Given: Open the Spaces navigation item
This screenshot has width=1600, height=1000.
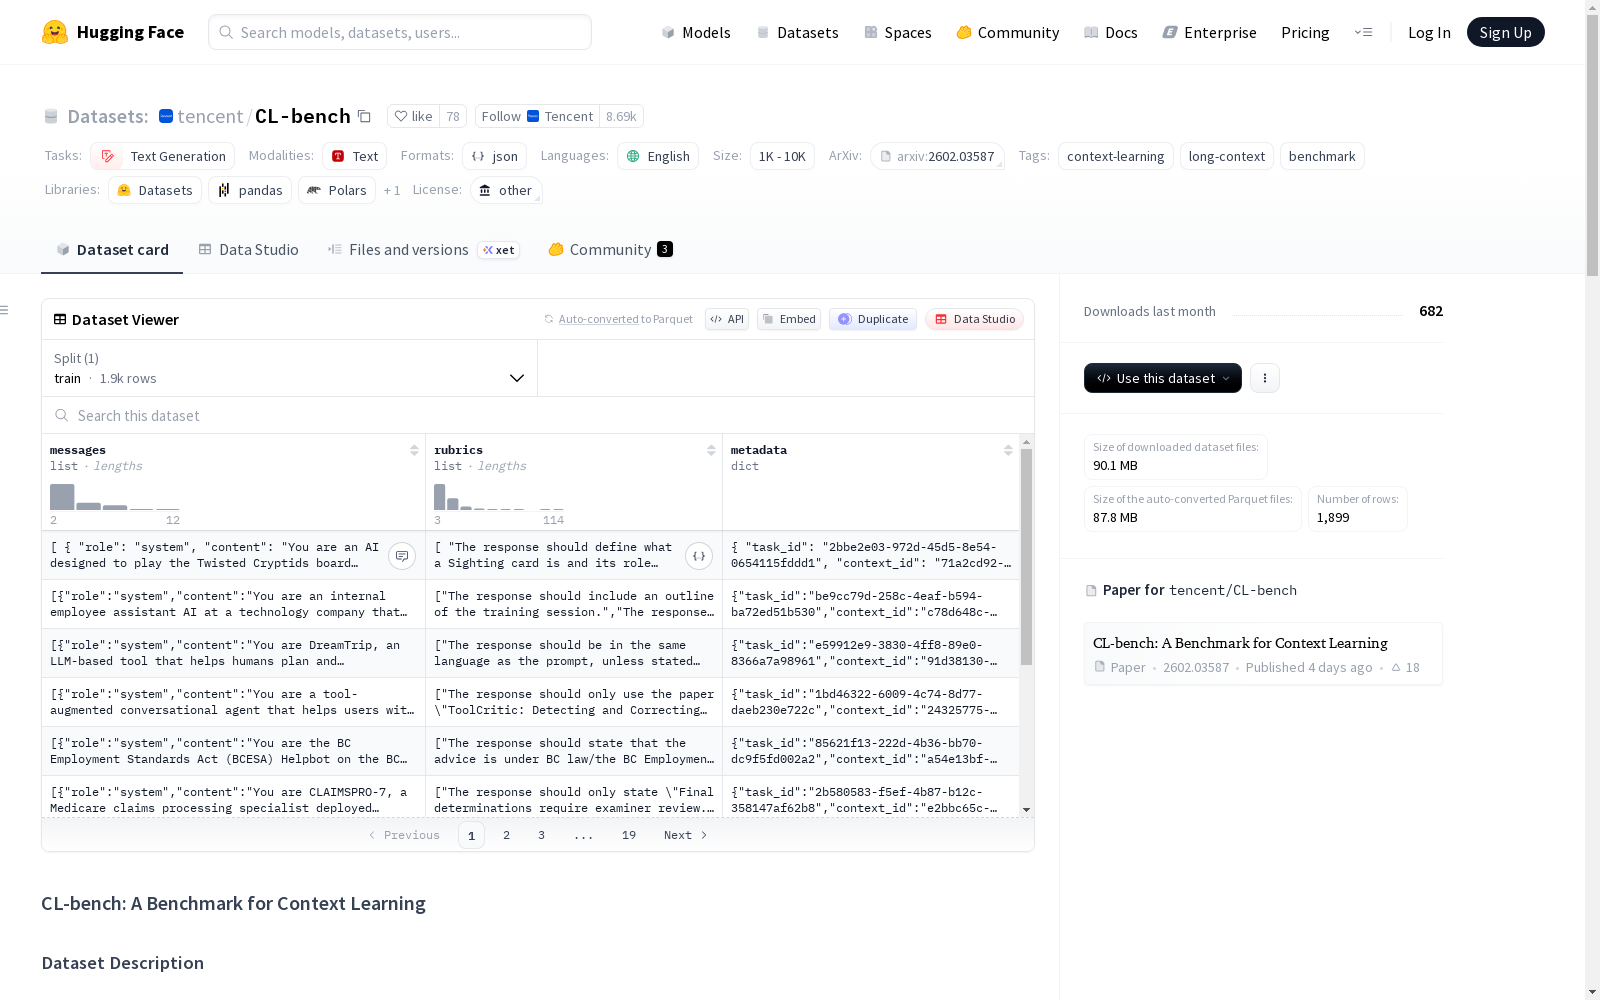Looking at the screenshot, I should click(898, 32).
